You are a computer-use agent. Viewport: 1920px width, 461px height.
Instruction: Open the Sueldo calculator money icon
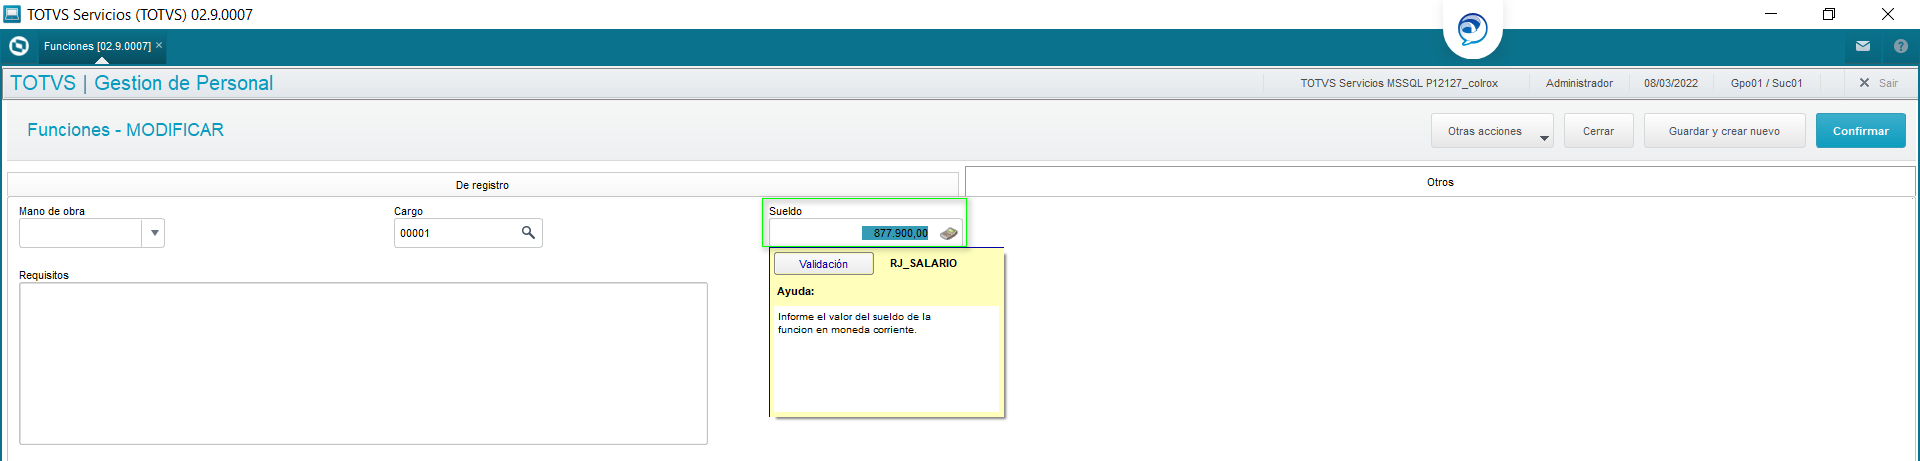tap(948, 233)
